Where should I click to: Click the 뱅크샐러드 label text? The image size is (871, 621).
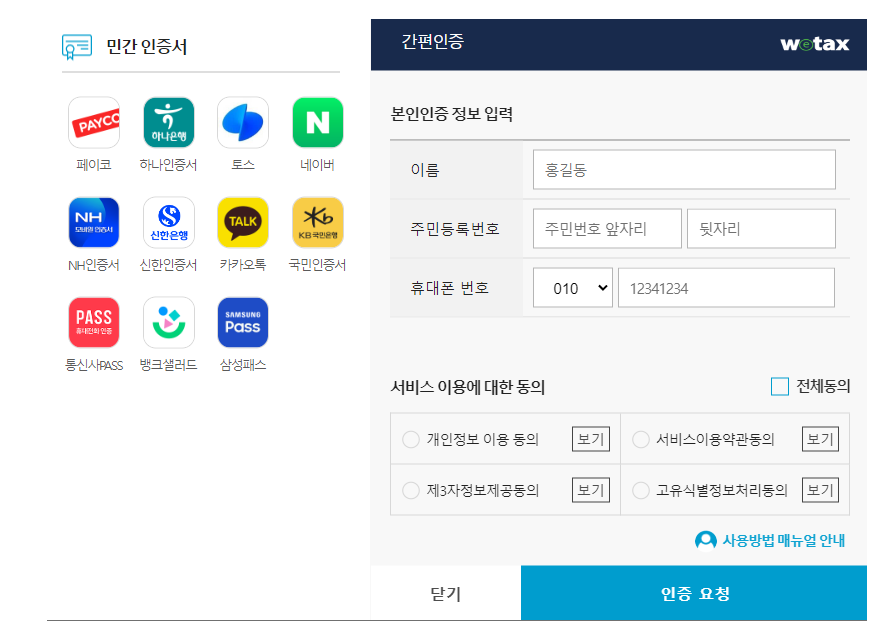tap(168, 365)
